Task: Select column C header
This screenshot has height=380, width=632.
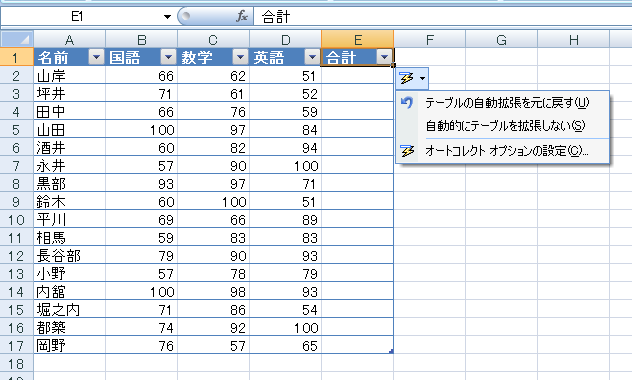Action: [213, 39]
